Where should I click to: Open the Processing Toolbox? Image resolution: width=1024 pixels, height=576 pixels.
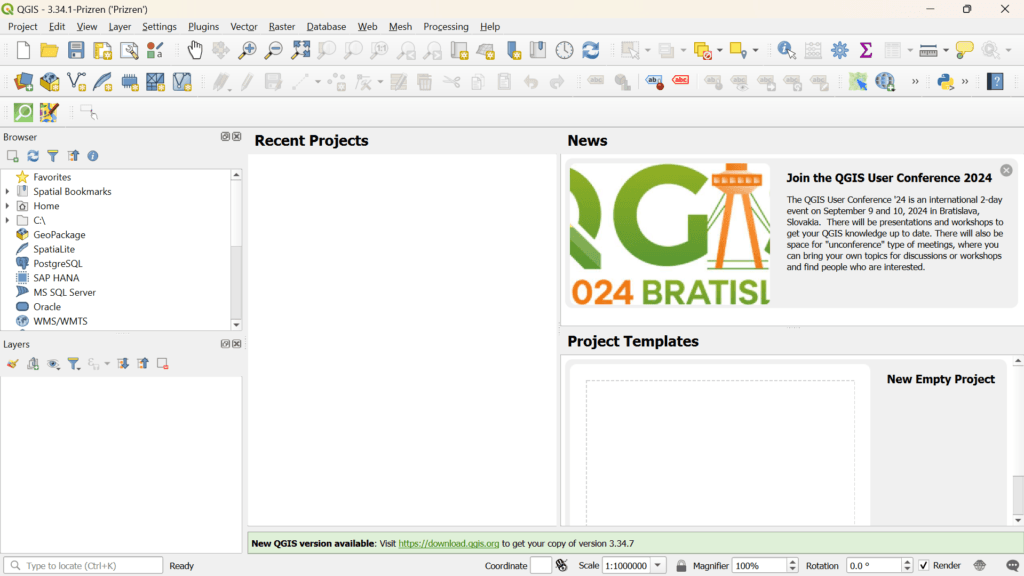(x=838, y=47)
